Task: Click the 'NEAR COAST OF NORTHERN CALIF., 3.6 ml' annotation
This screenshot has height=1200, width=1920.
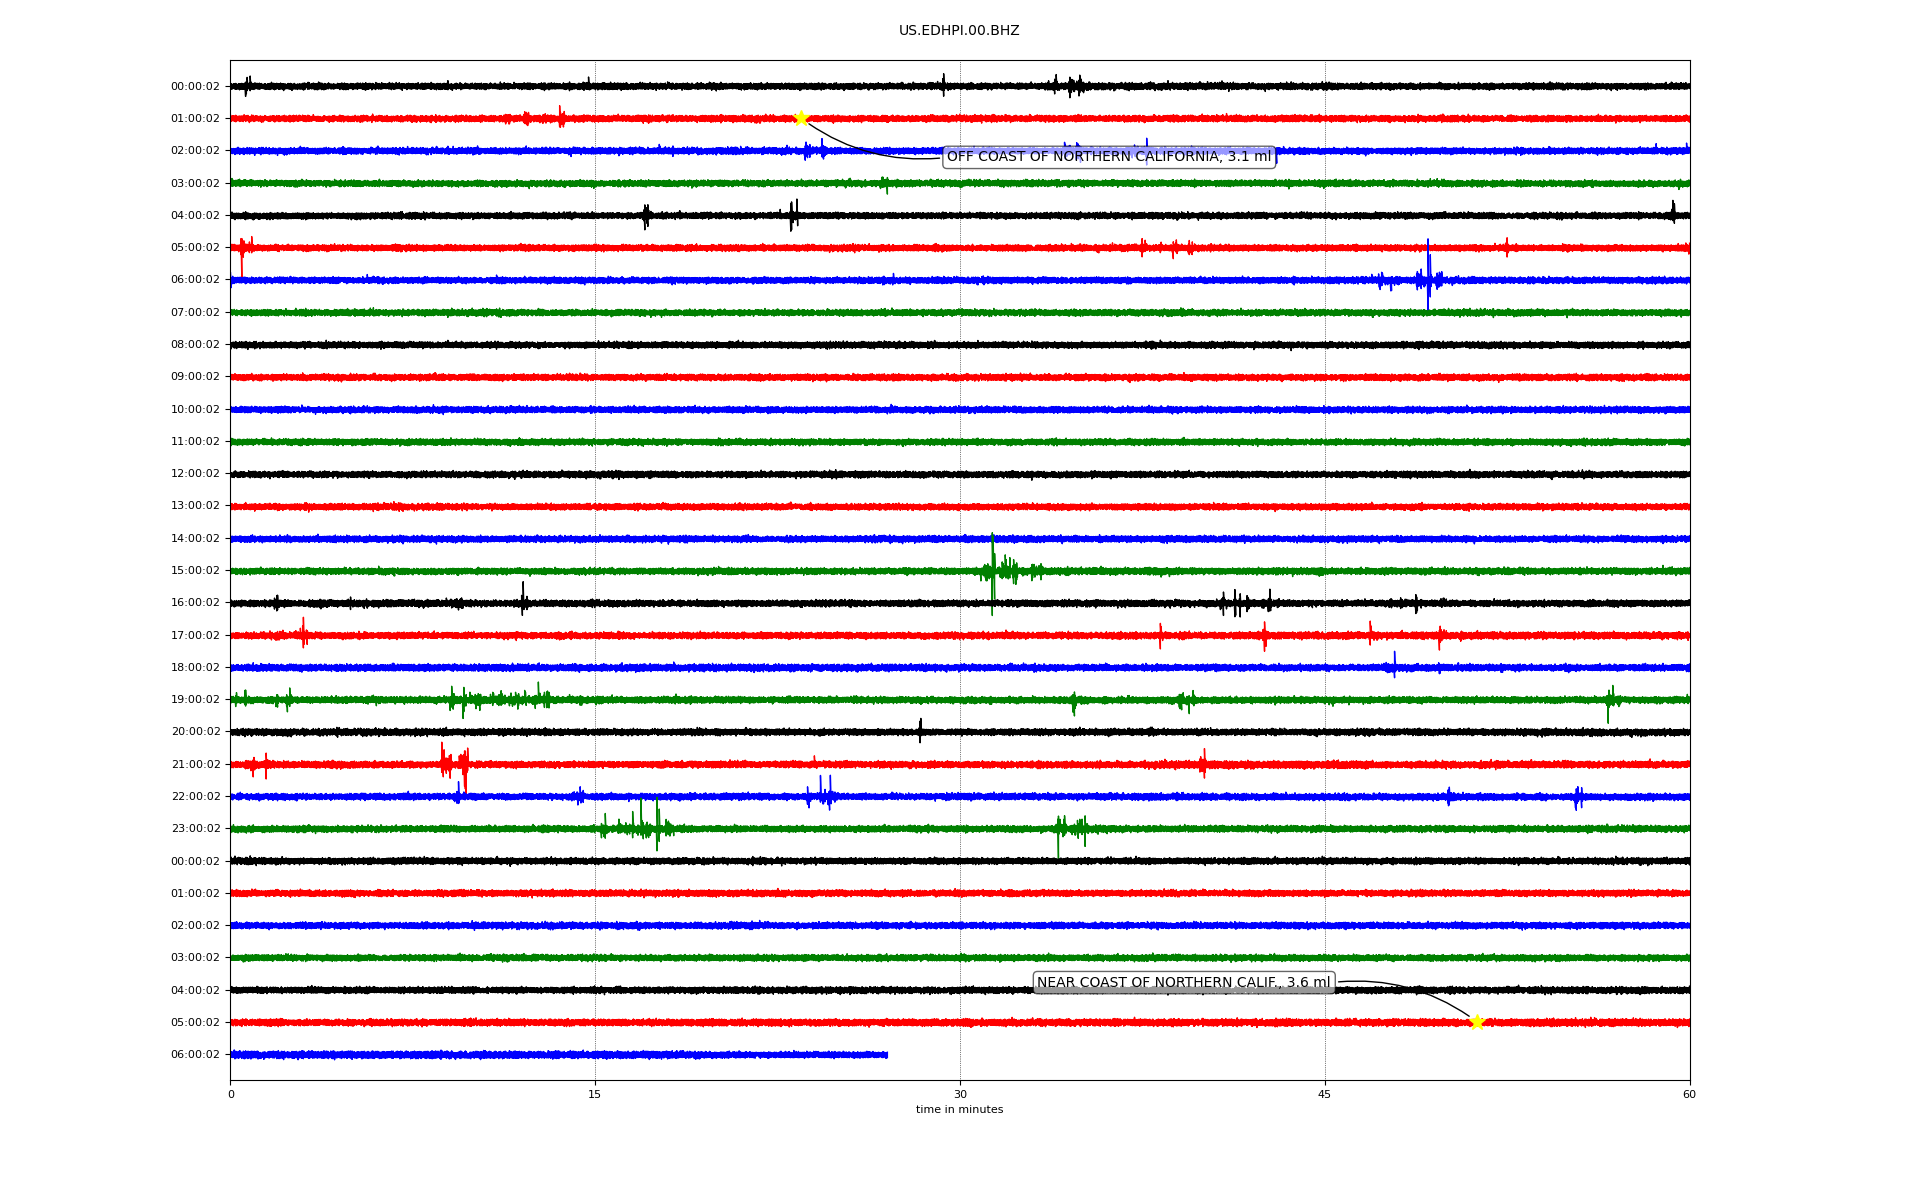Action: click(1184, 983)
